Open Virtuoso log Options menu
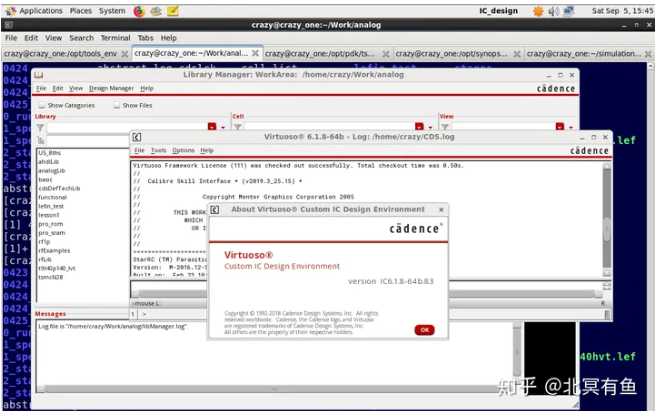This screenshot has height=411, width=655. tap(183, 150)
